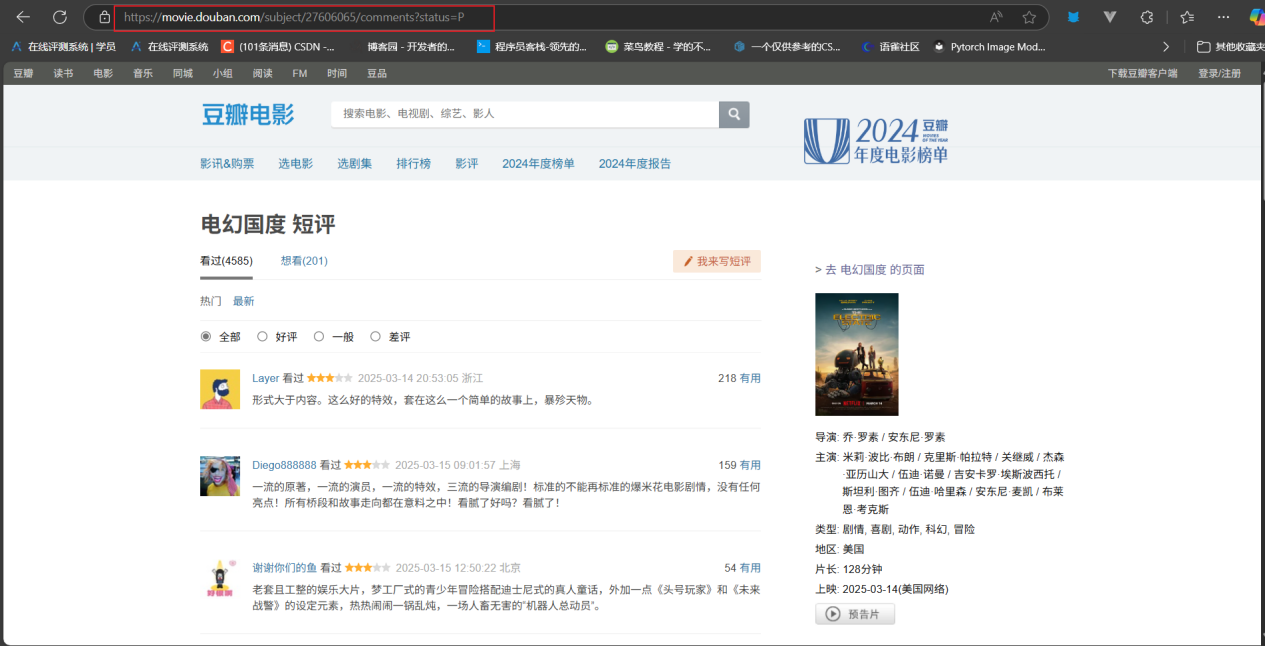Image resolution: width=1265 pixels, height=646 pixels.
Task: Open the Diego888888 username link
Action: pos(284,465)
